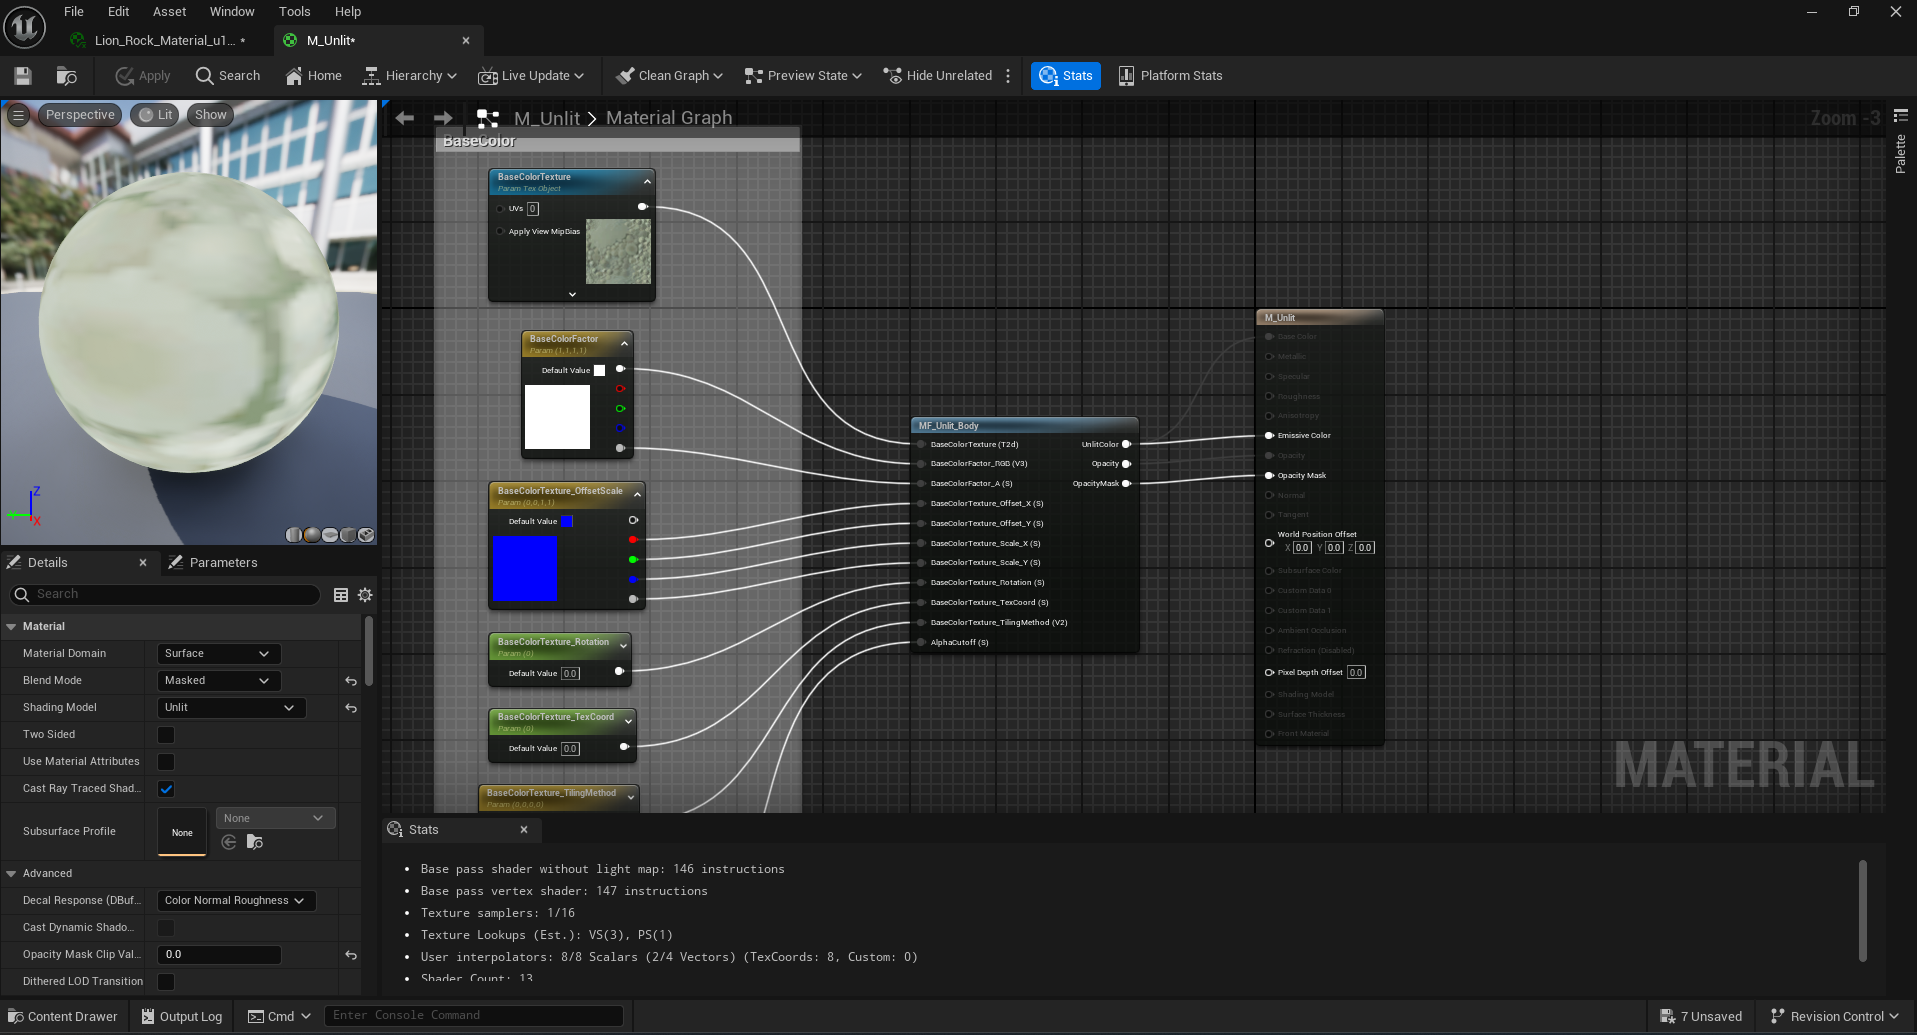Viewport: 1917px width, 1035px height.
Task: Uncheck Cast Ray Traced Shadows
Action: (x=166, y=789)
